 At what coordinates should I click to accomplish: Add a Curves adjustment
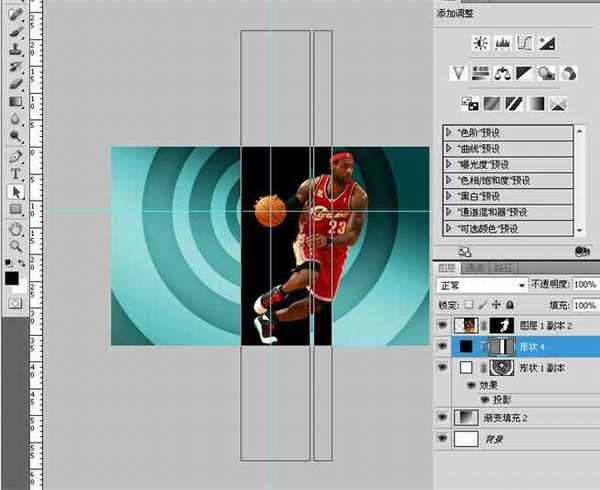[524, 43]
